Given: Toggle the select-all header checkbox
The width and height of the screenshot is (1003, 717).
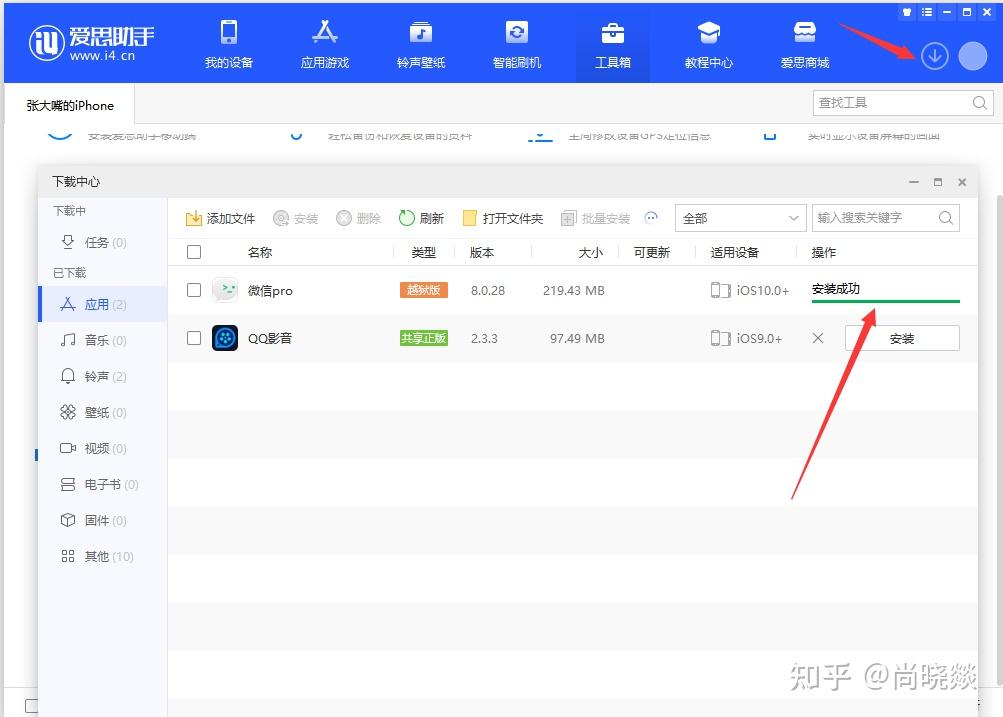Looking at the screenshot, I should (194, 252).
